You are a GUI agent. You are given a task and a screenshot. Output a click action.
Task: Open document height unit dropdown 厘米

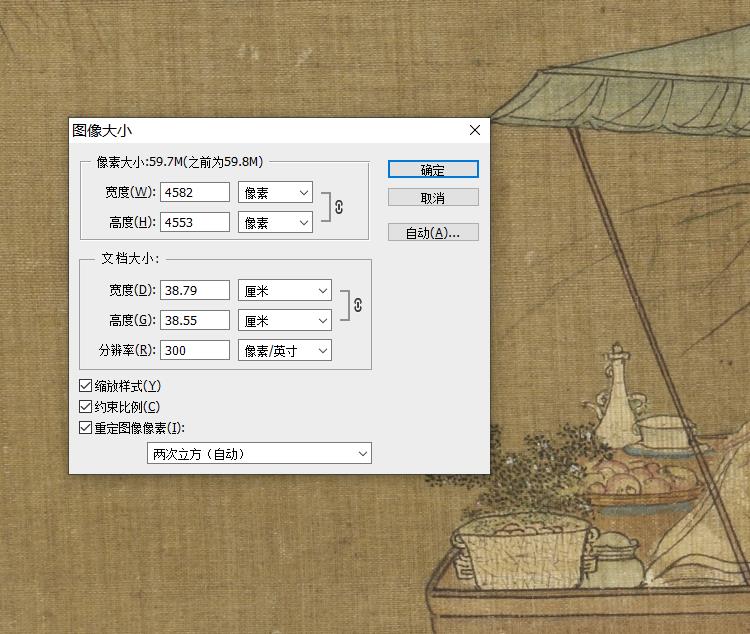[285, 321]
